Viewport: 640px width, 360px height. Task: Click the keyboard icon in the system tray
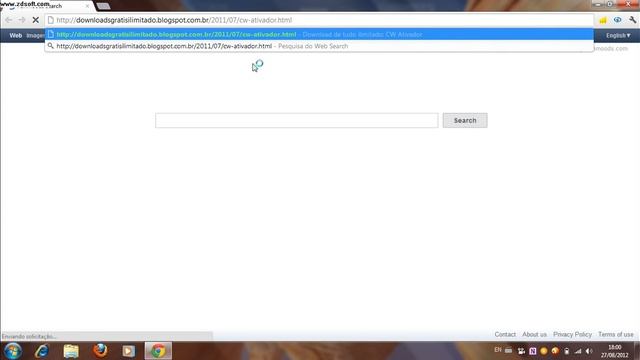[x=509, y=350]
